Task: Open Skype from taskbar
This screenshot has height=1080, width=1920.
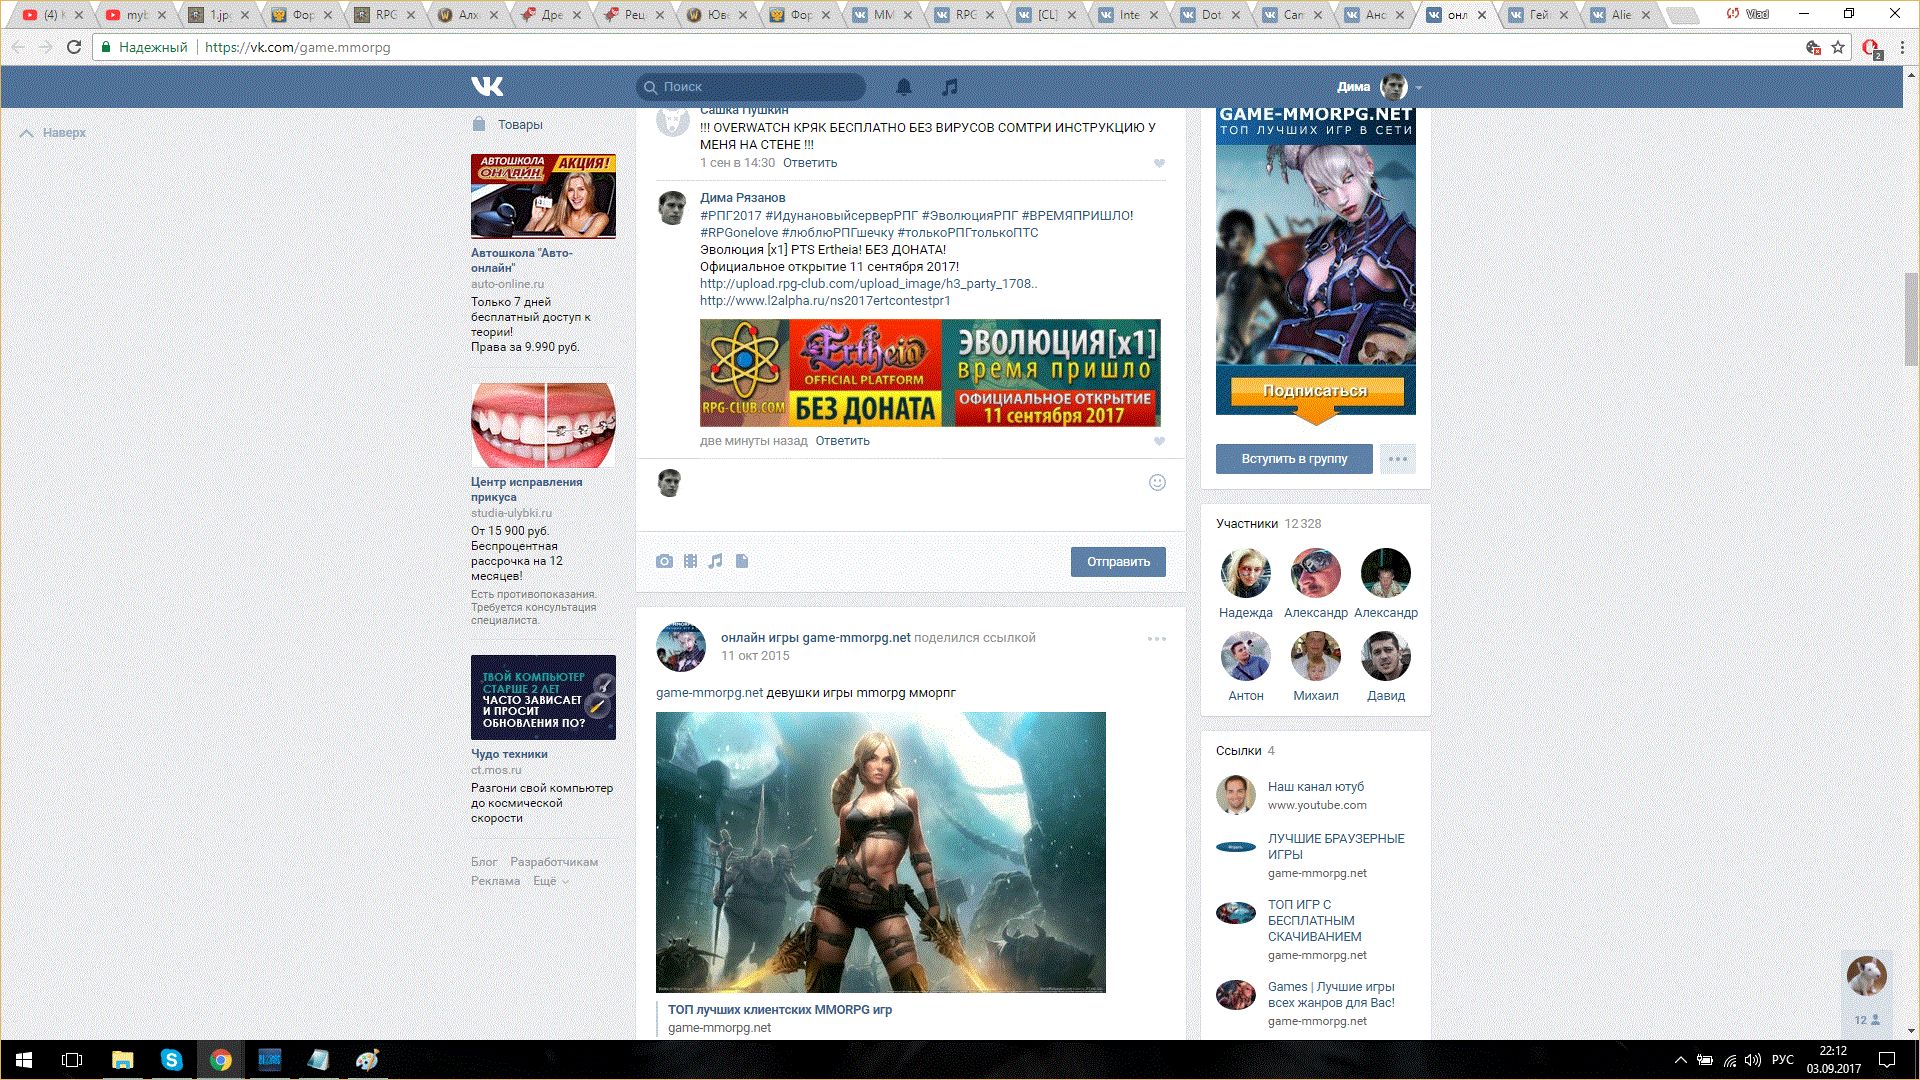Action: 171,1060
